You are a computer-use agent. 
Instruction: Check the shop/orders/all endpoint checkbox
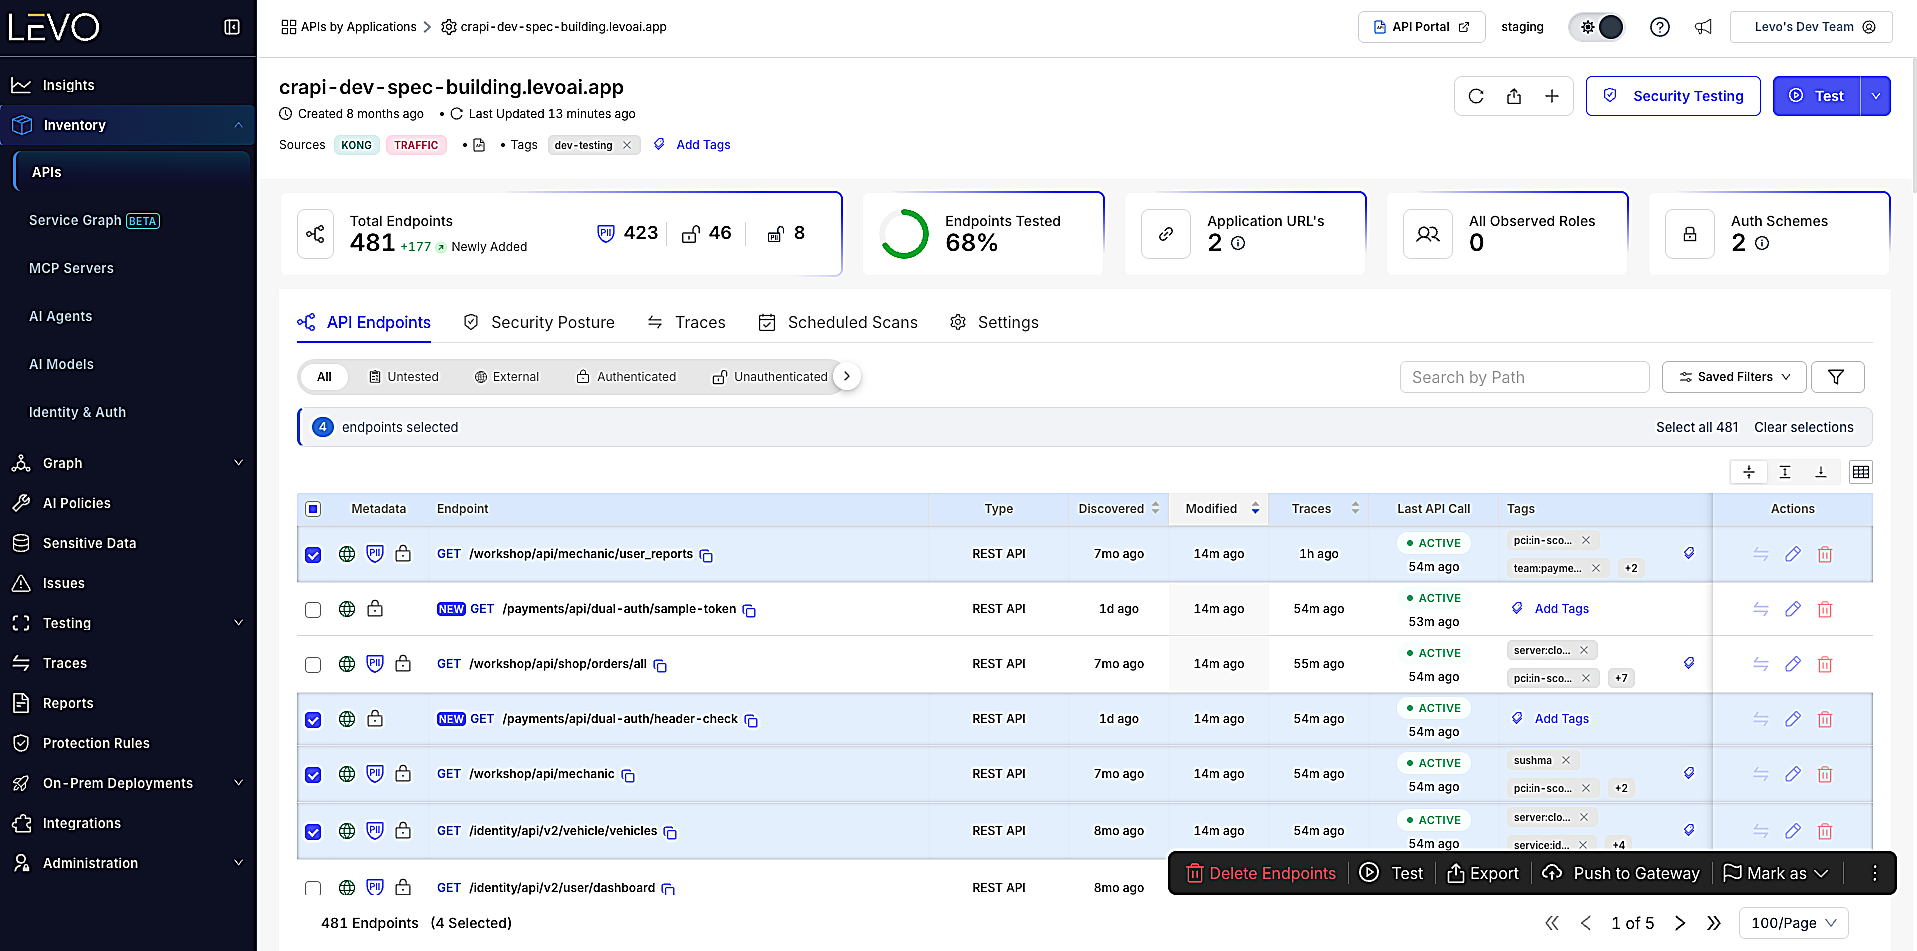[313, 665]
